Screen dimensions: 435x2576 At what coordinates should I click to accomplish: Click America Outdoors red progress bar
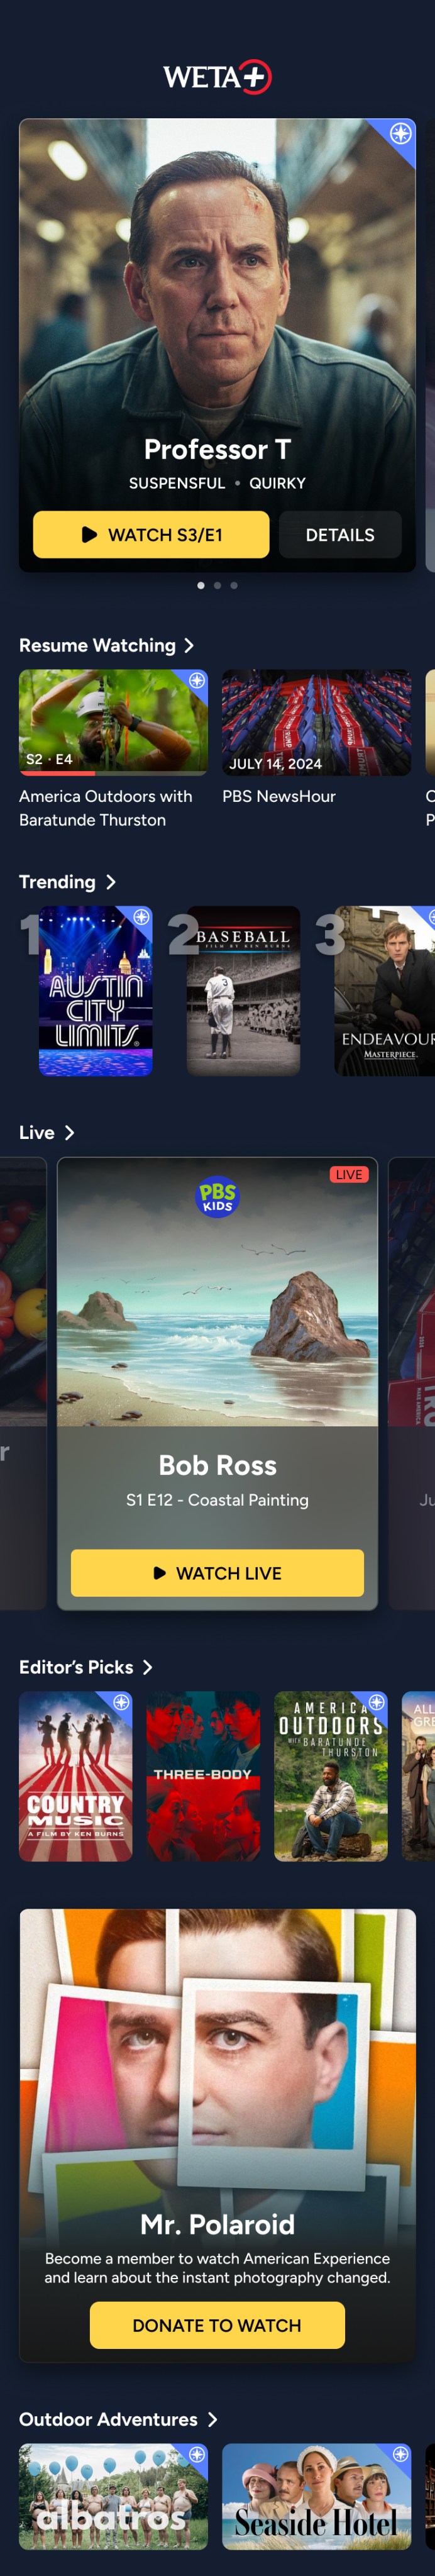57,773
